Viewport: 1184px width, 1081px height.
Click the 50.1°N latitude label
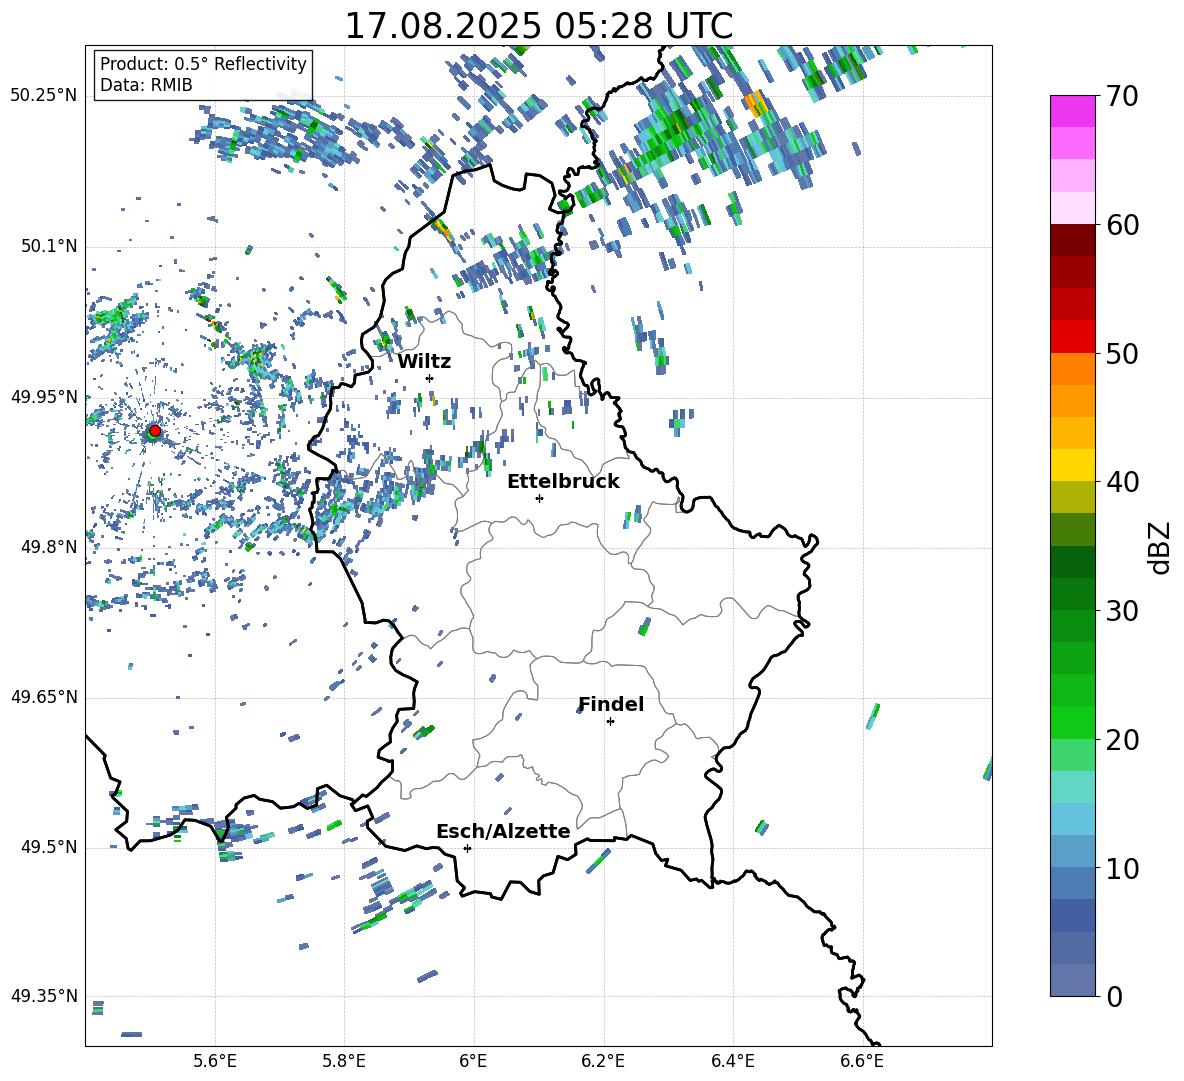(x=48, y=246)
